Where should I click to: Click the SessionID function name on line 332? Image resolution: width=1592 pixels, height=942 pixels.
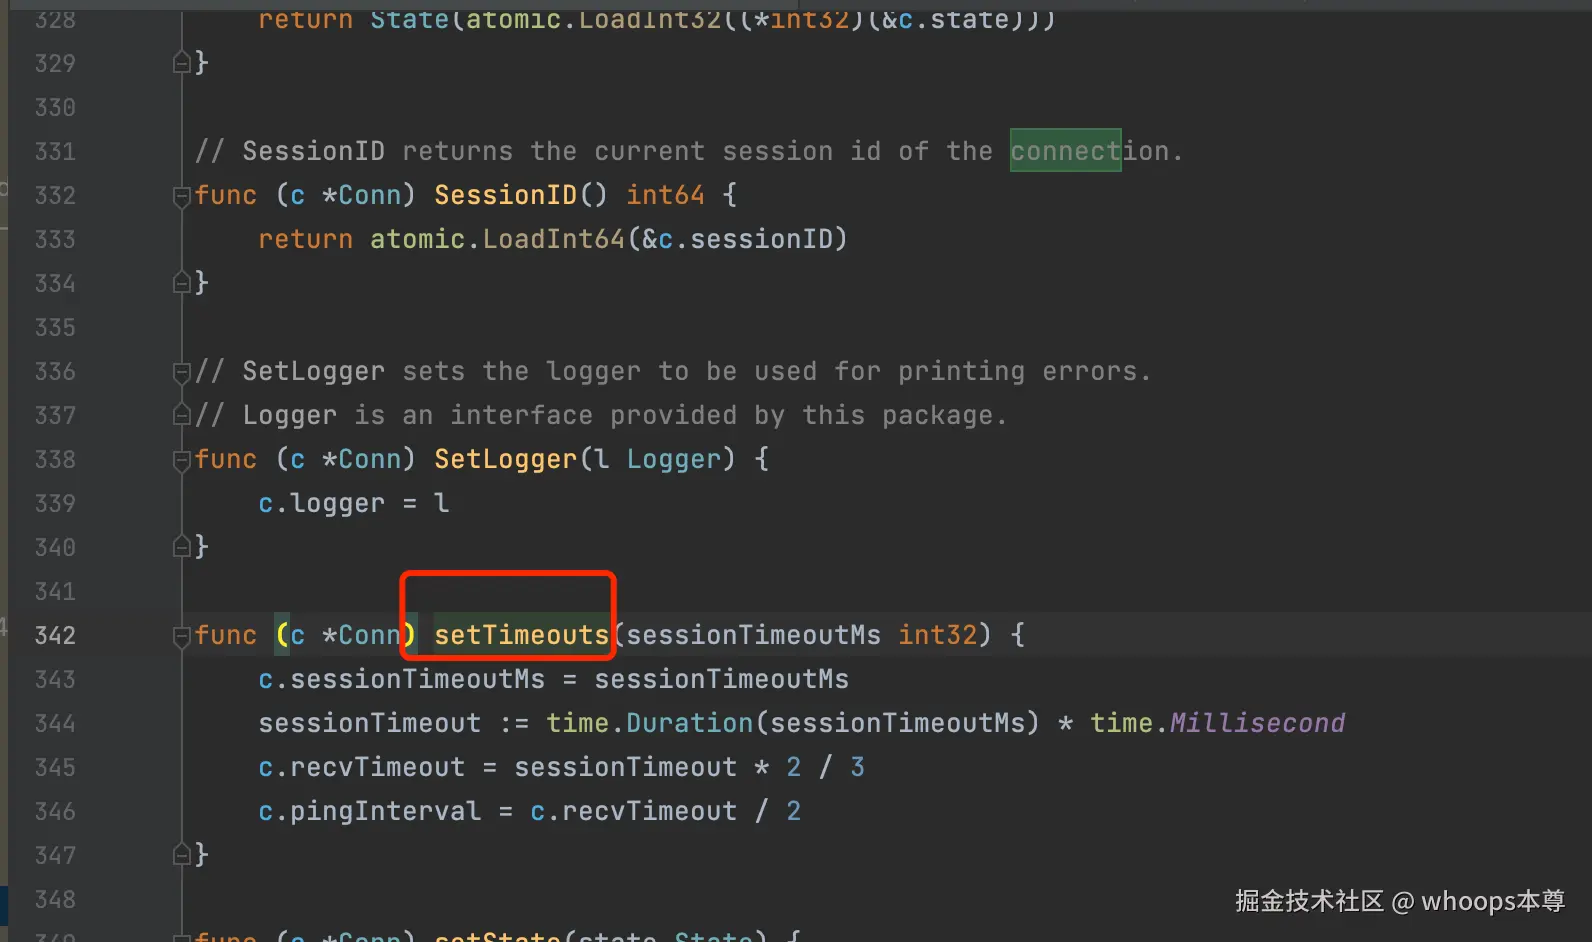505,195
